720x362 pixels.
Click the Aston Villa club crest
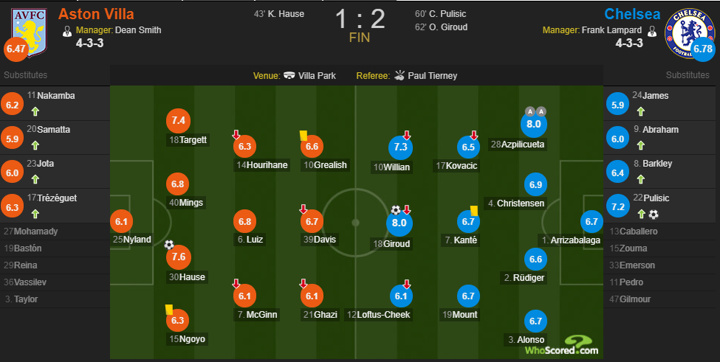[x=30, y=32]
